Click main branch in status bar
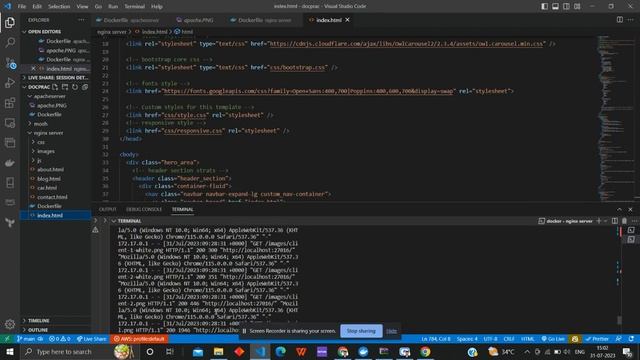640x360 pixels. [27, 339]
